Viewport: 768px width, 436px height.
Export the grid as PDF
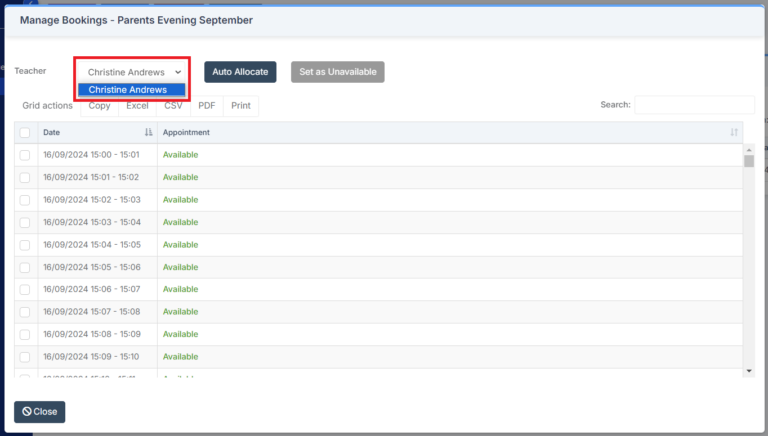tap(206, 105)
